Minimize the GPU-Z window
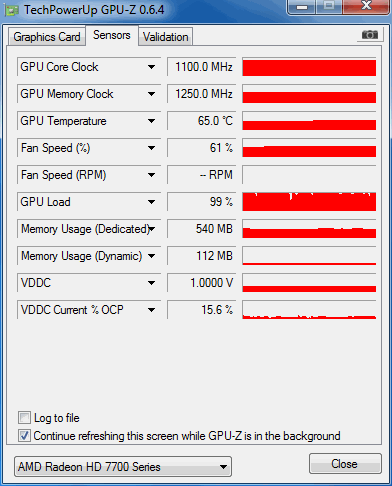The width and height of the screenshot is (392, 486). pos(301,7)
